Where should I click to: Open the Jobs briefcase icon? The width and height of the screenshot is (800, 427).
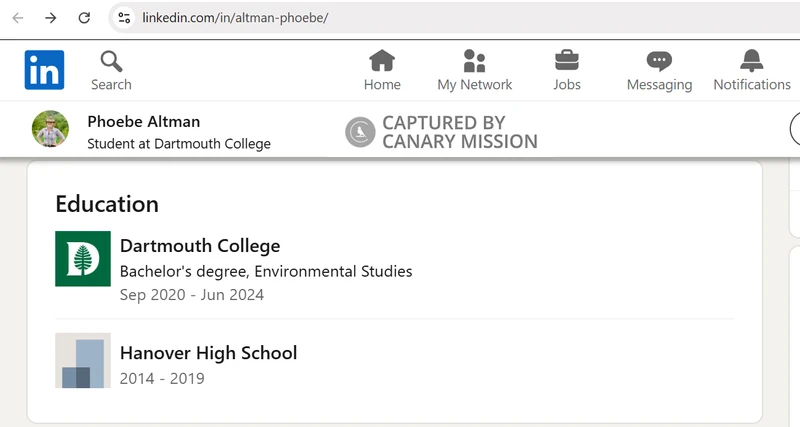[x=567, y=60]
